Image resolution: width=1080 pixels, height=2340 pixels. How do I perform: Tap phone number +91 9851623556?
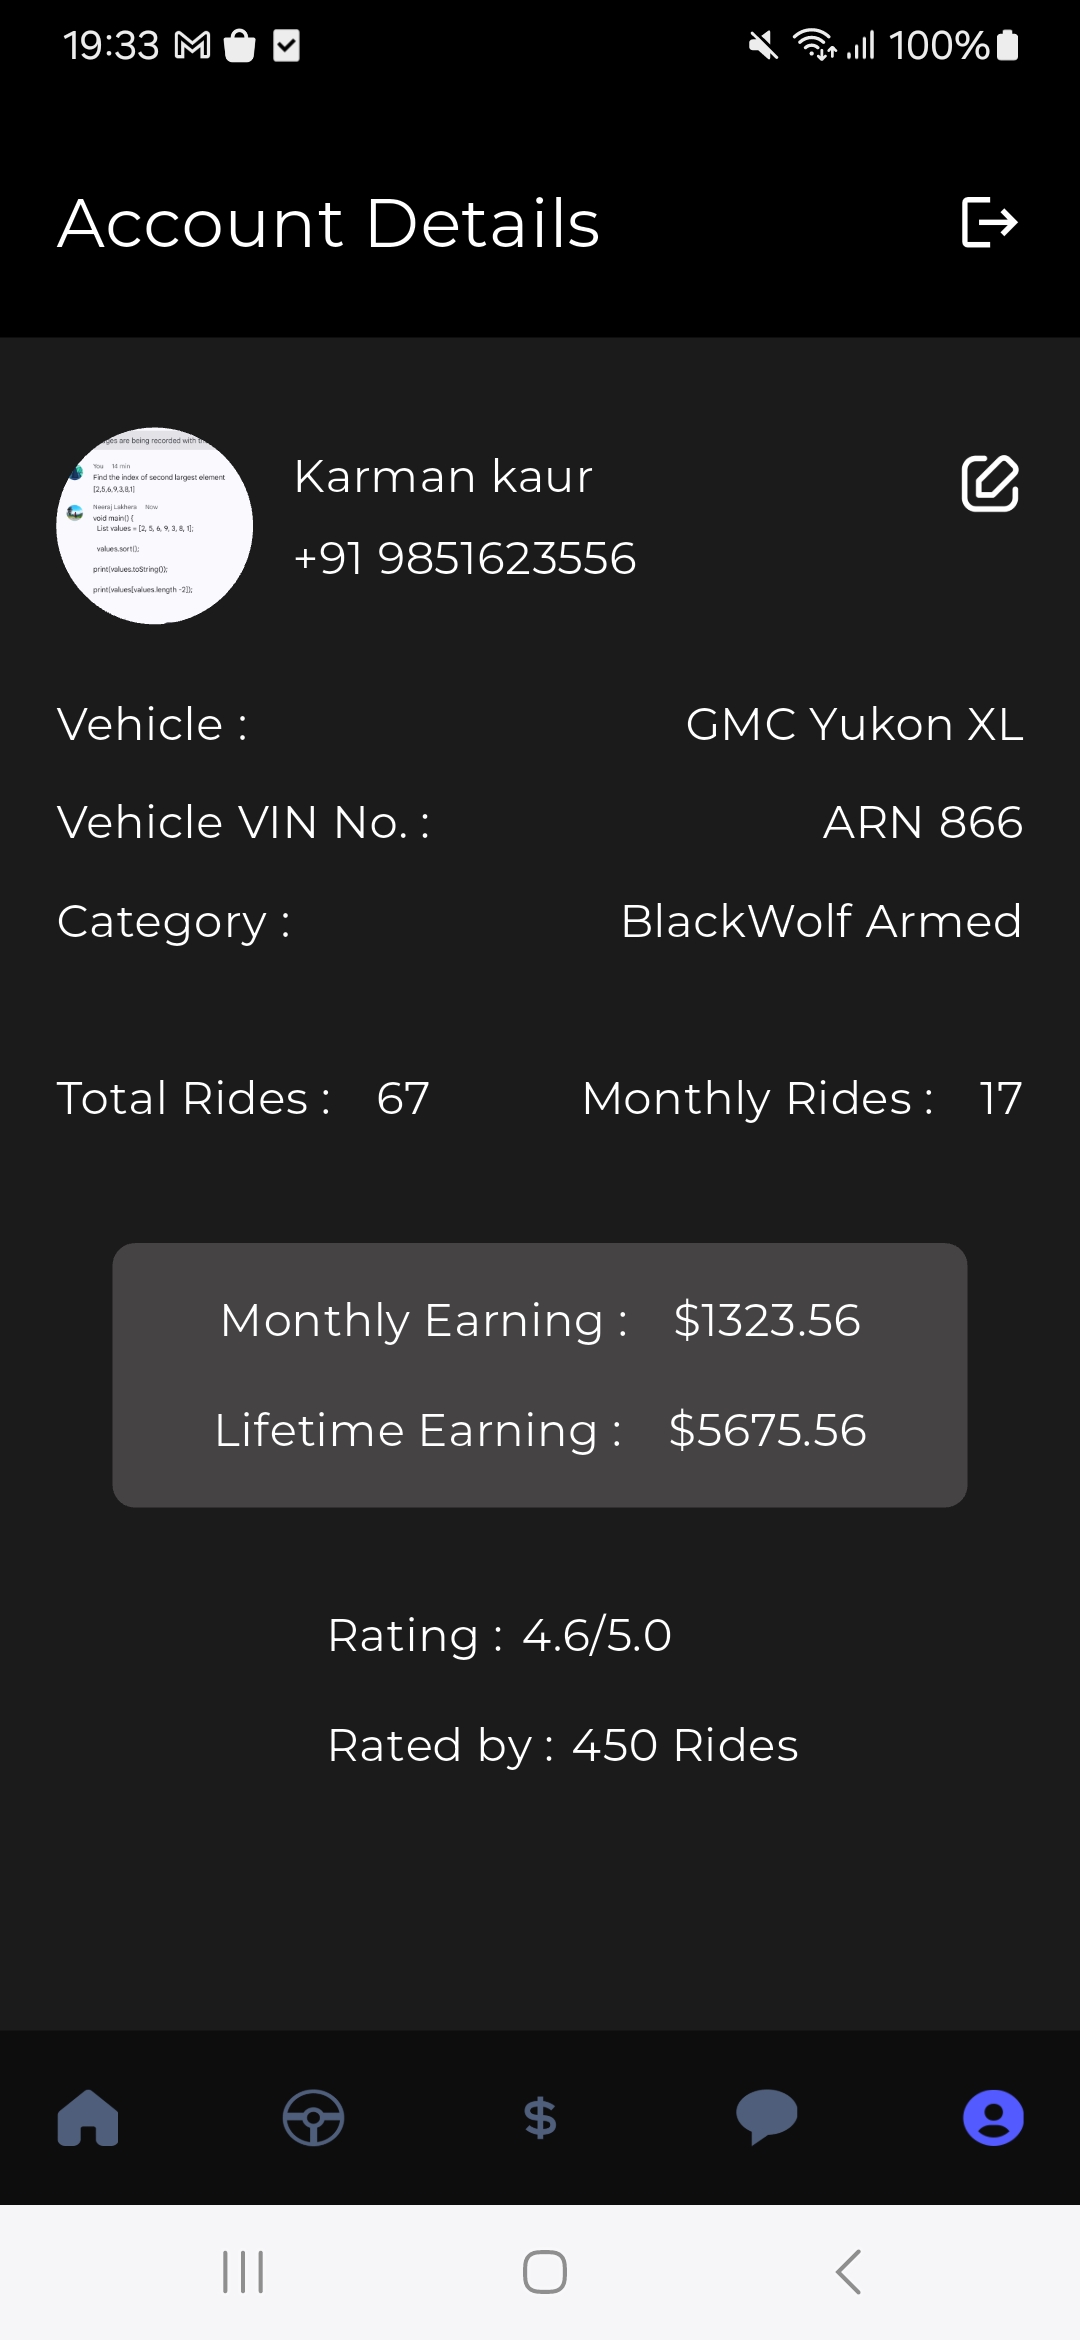pos(465,559)
